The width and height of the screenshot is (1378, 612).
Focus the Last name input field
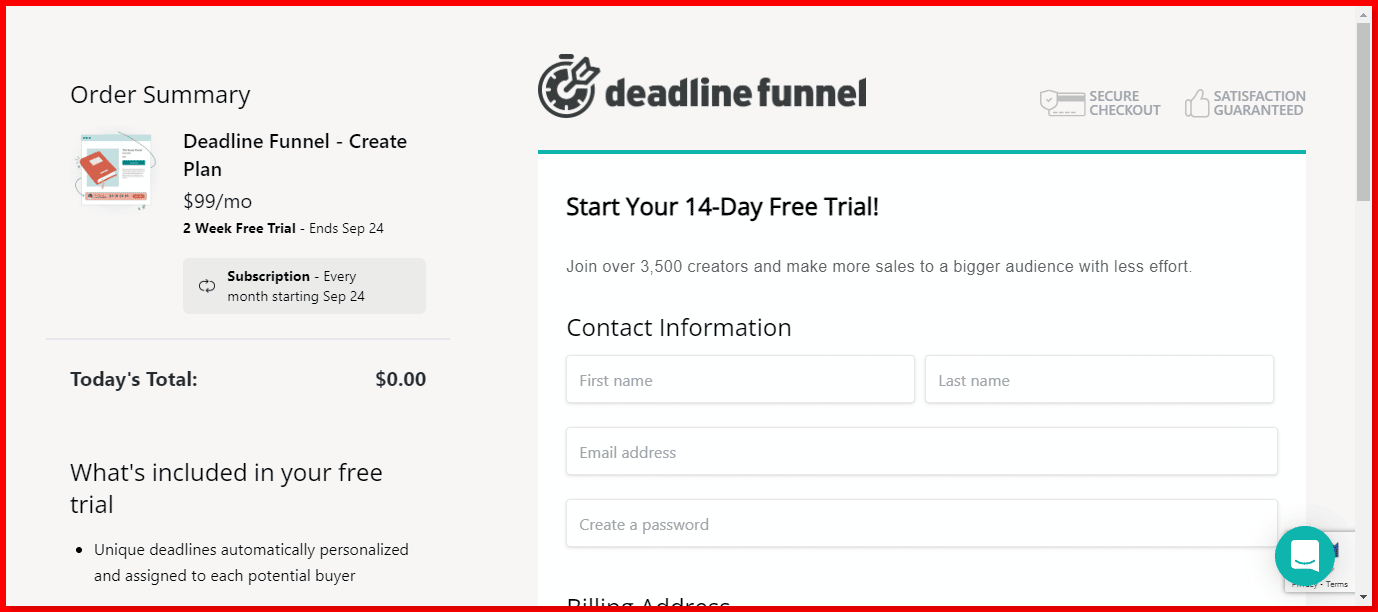(1099, 380)
